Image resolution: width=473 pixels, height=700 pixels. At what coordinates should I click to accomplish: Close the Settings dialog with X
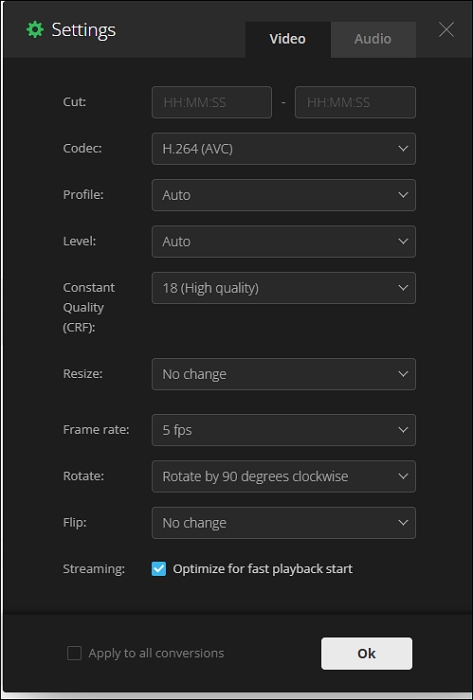[446, 30]
